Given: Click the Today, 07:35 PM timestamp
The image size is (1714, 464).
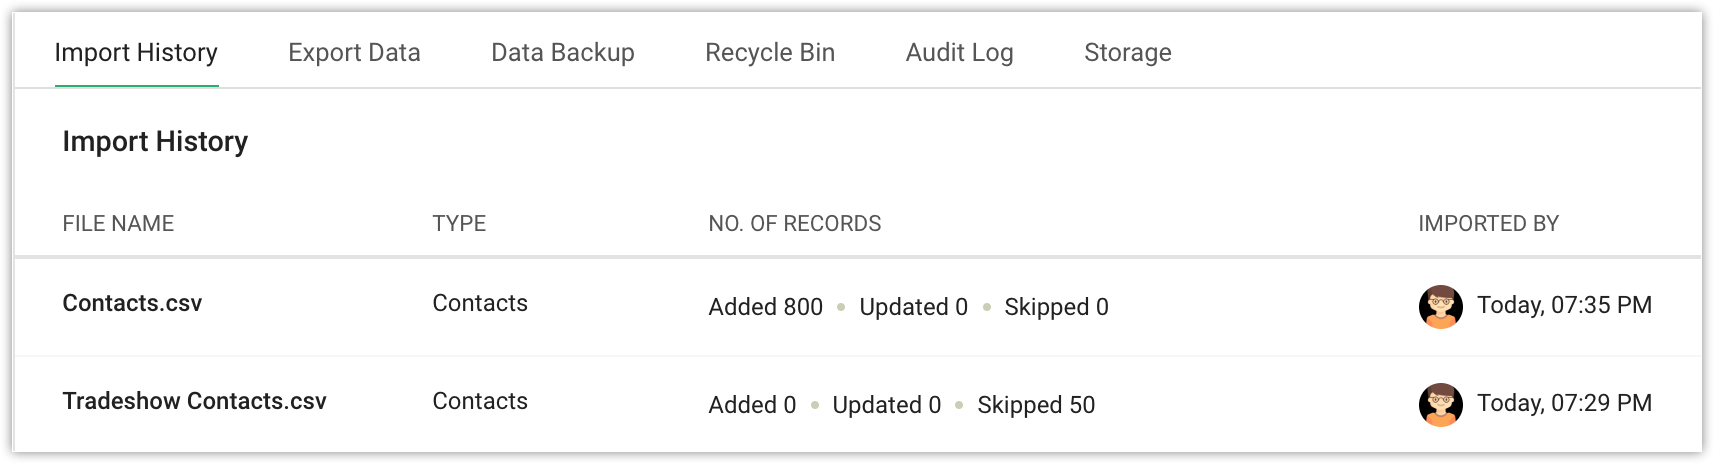Looking at the screenshot, I should 1564,306.
